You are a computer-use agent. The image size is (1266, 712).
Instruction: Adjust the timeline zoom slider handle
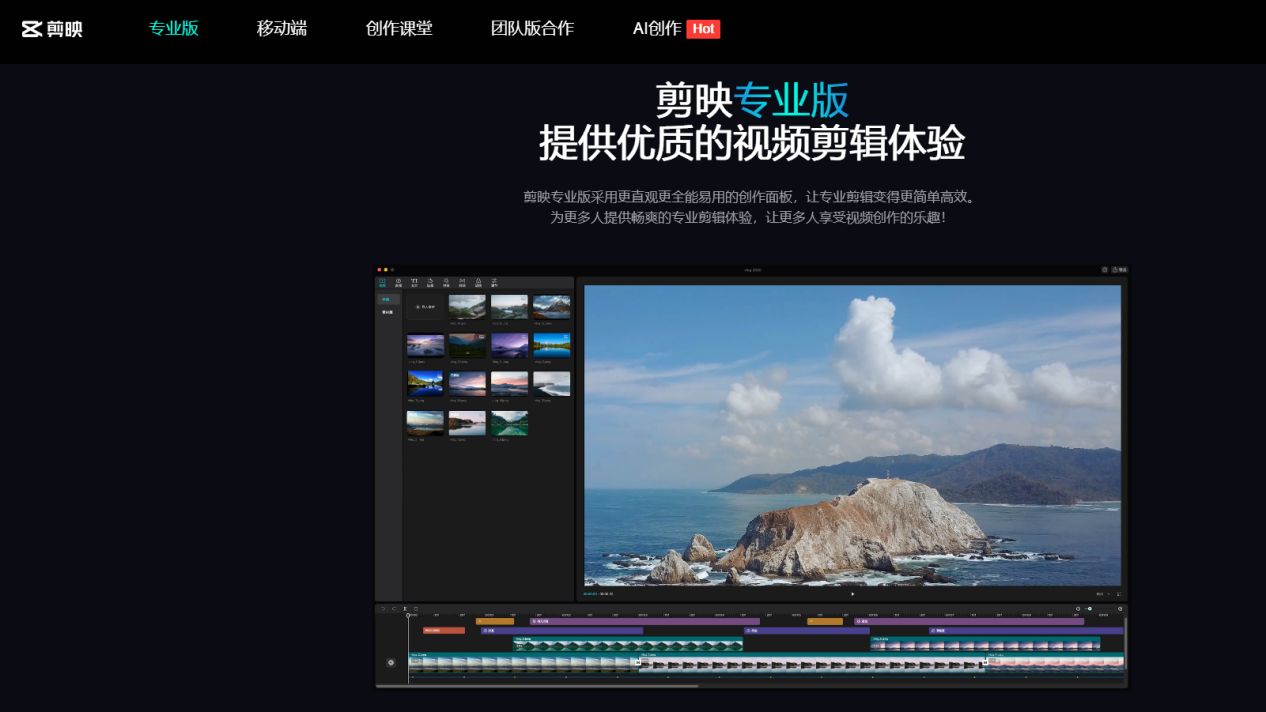click(x=1090, y=609)
